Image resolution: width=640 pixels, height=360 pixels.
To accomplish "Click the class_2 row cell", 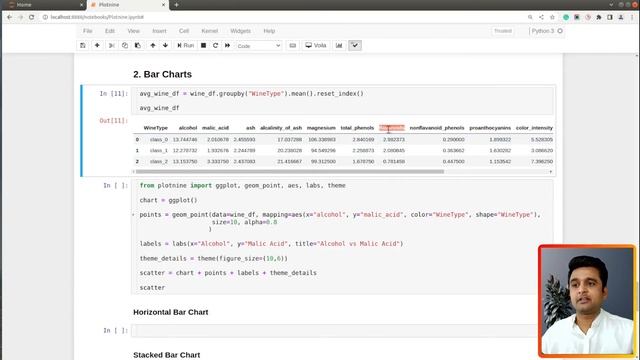I will (x=159, y=162).
